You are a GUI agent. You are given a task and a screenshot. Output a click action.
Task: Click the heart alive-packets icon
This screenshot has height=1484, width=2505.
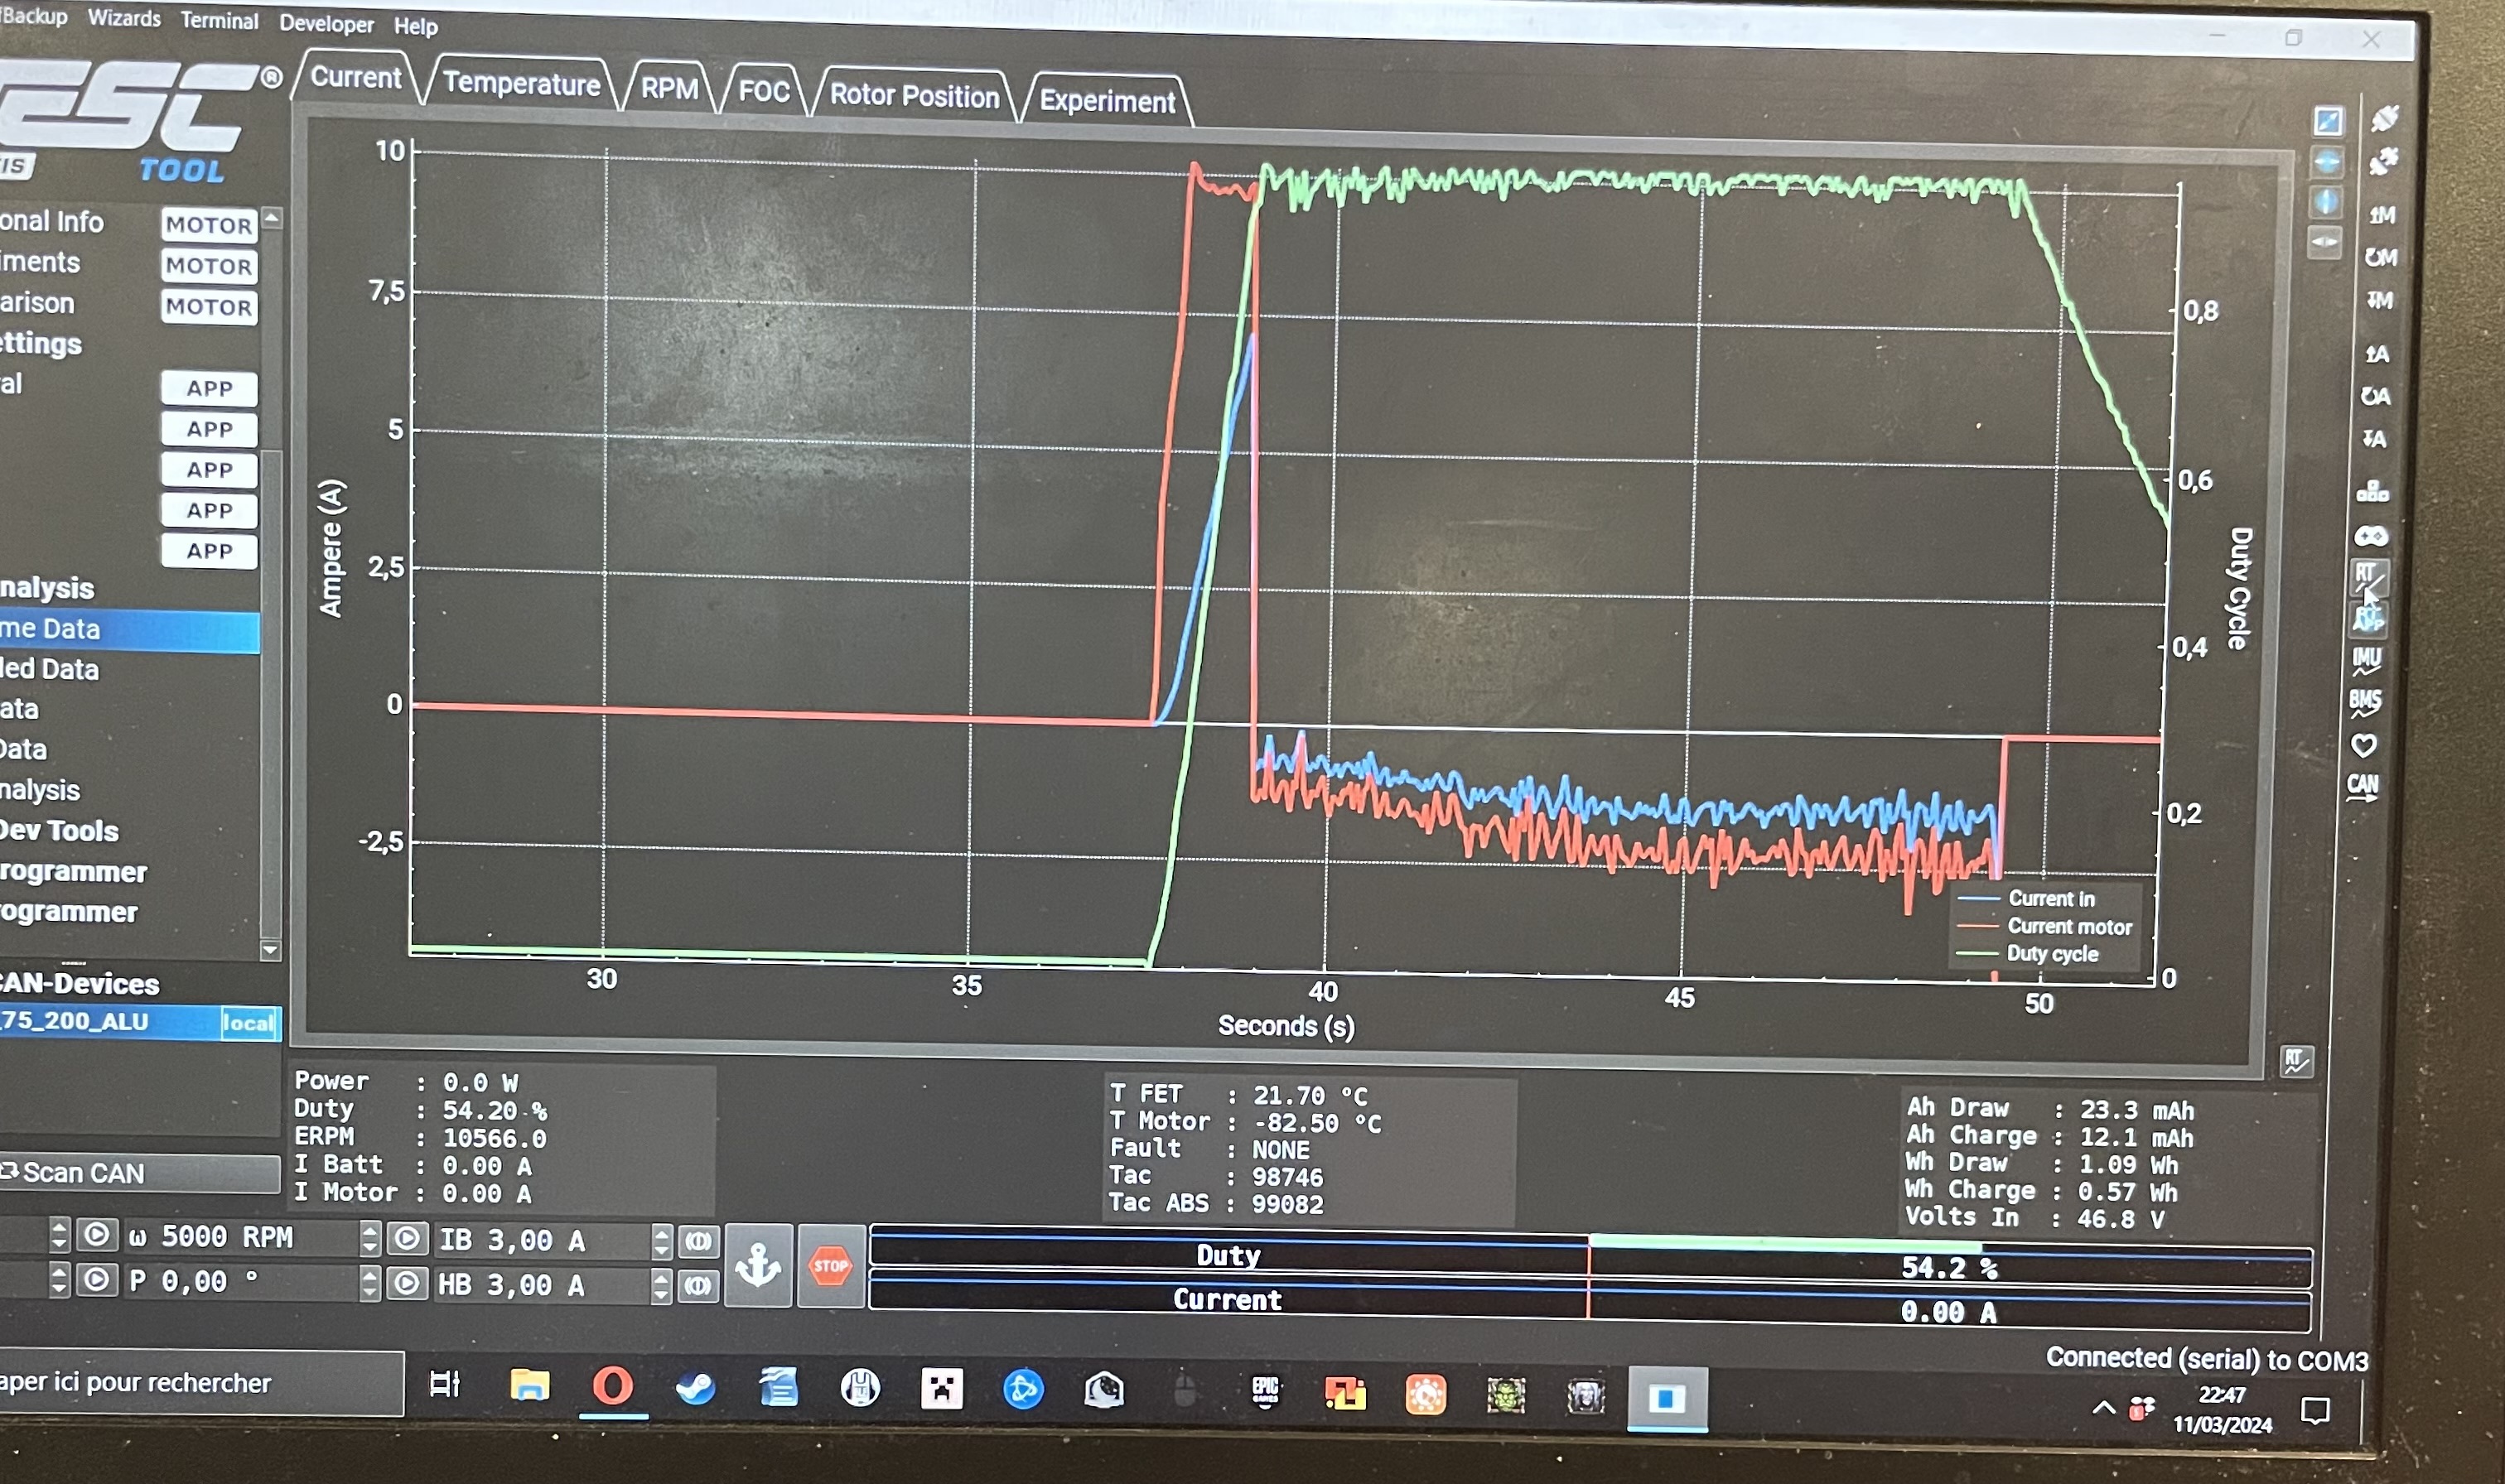coord(2364,745)
